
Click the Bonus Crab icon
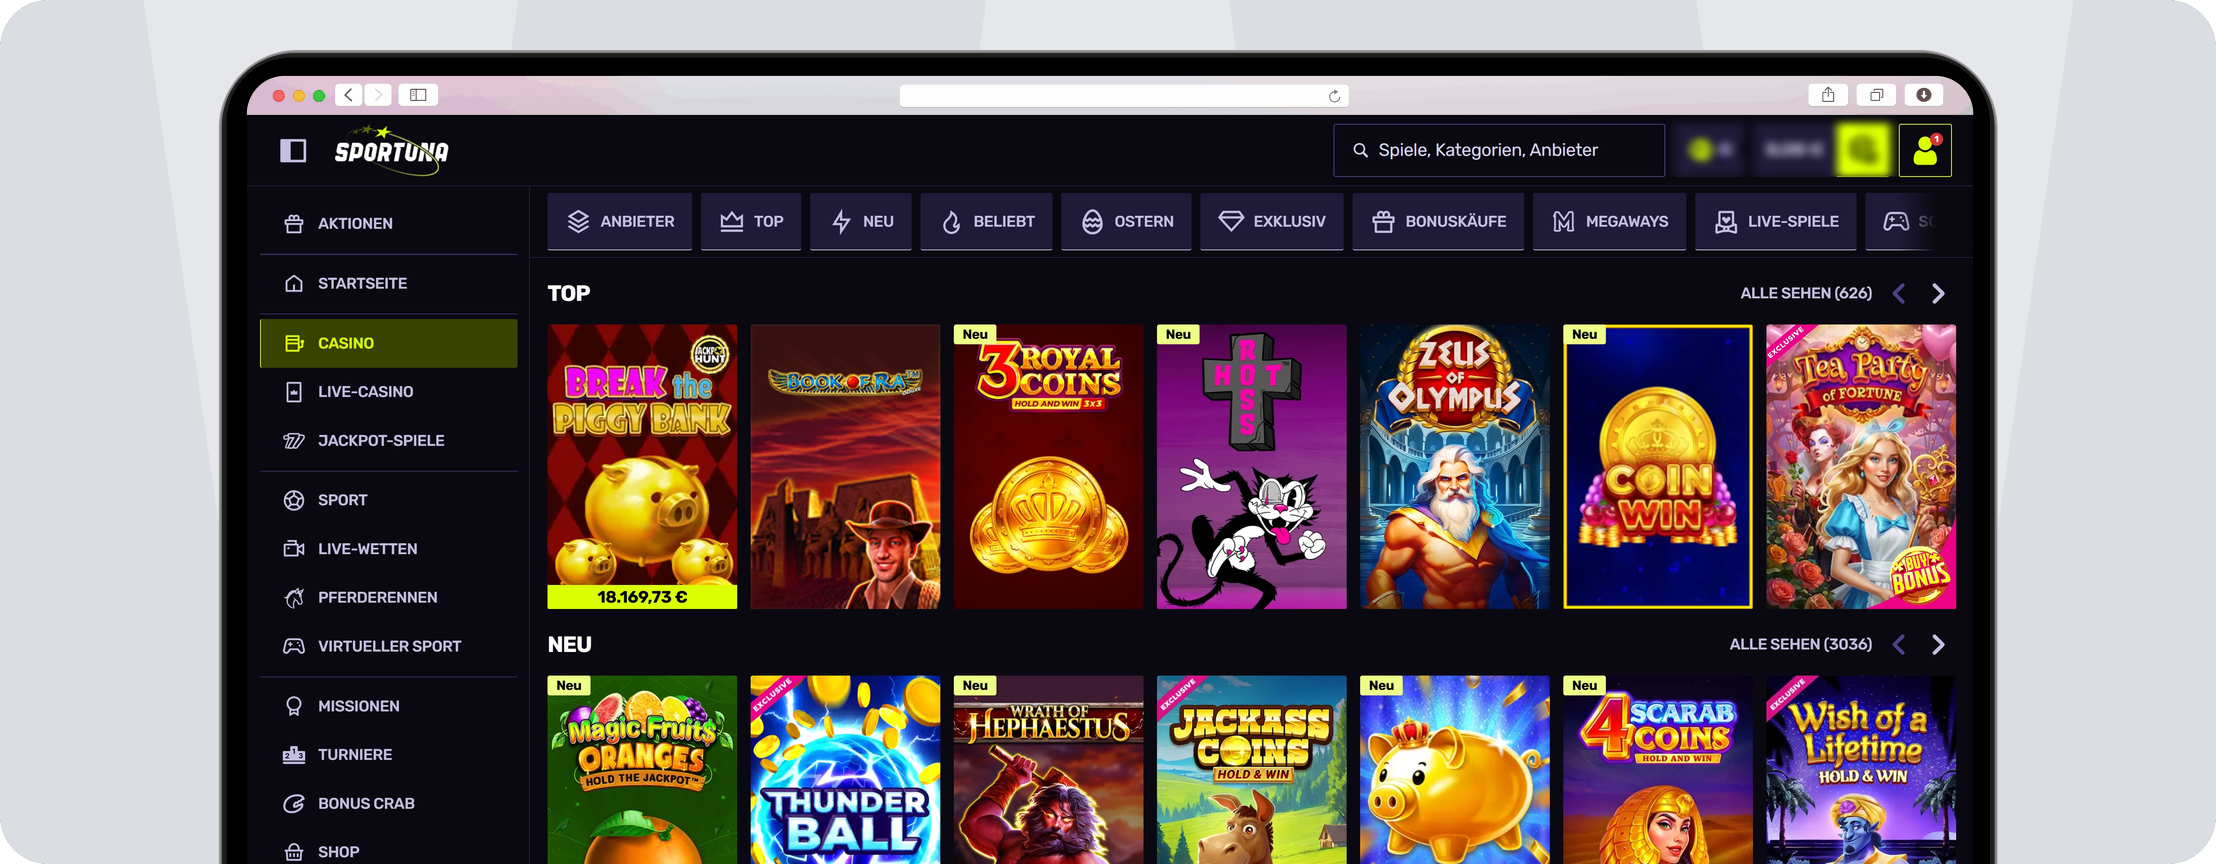click(x=294, y=803)
